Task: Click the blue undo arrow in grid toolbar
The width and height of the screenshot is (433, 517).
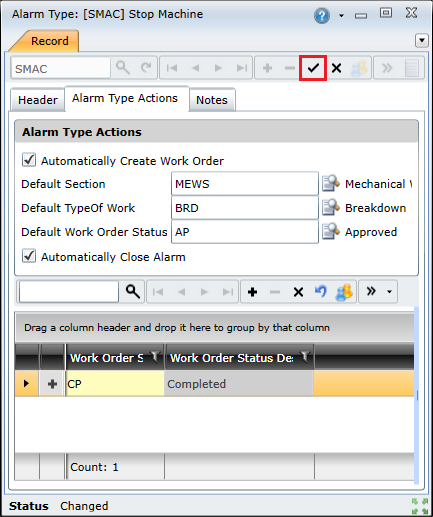Action: click(x=321, y=292)
